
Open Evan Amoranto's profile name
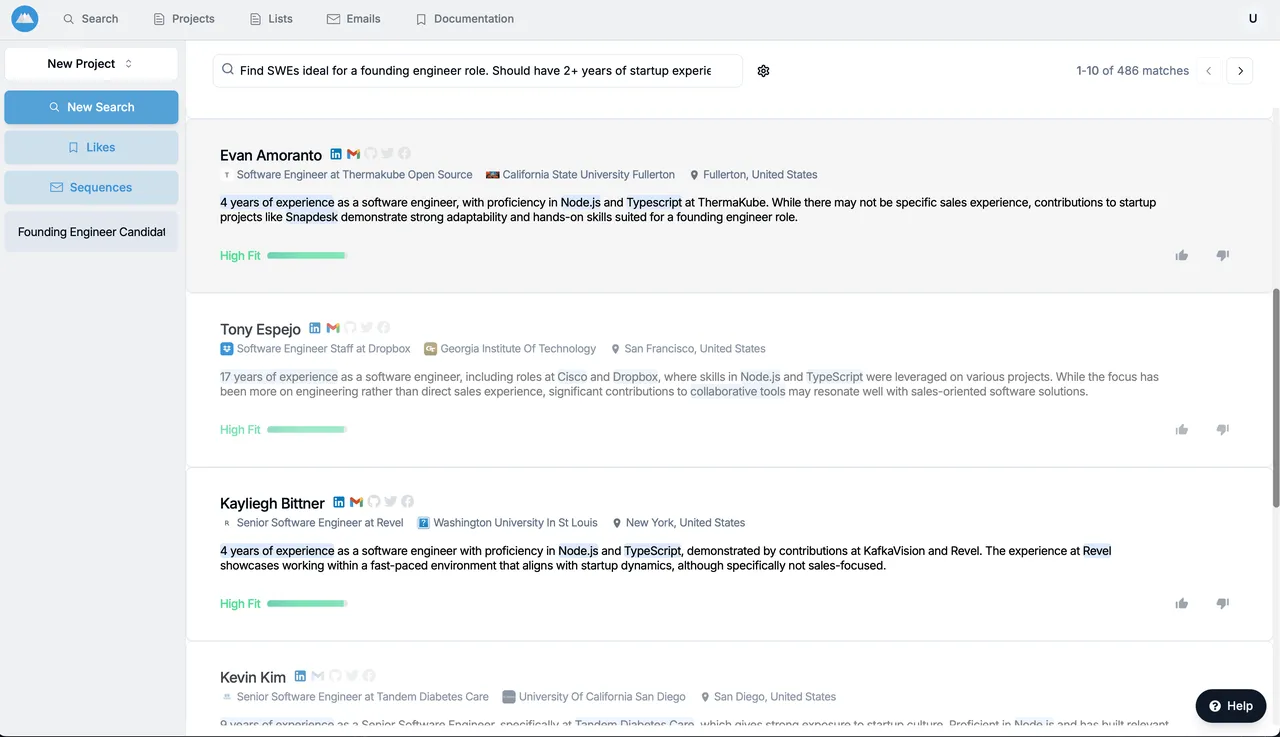tap(271, 155)
